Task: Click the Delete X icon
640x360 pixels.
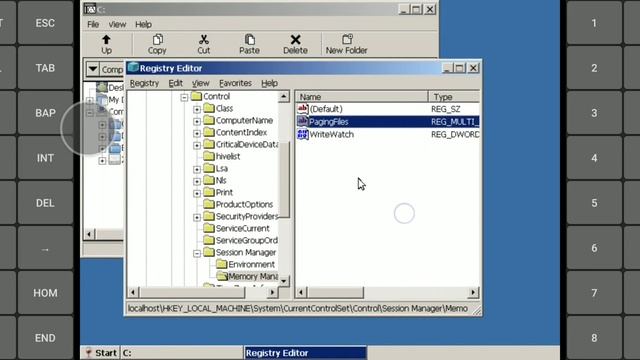Action: pos(296,40)
